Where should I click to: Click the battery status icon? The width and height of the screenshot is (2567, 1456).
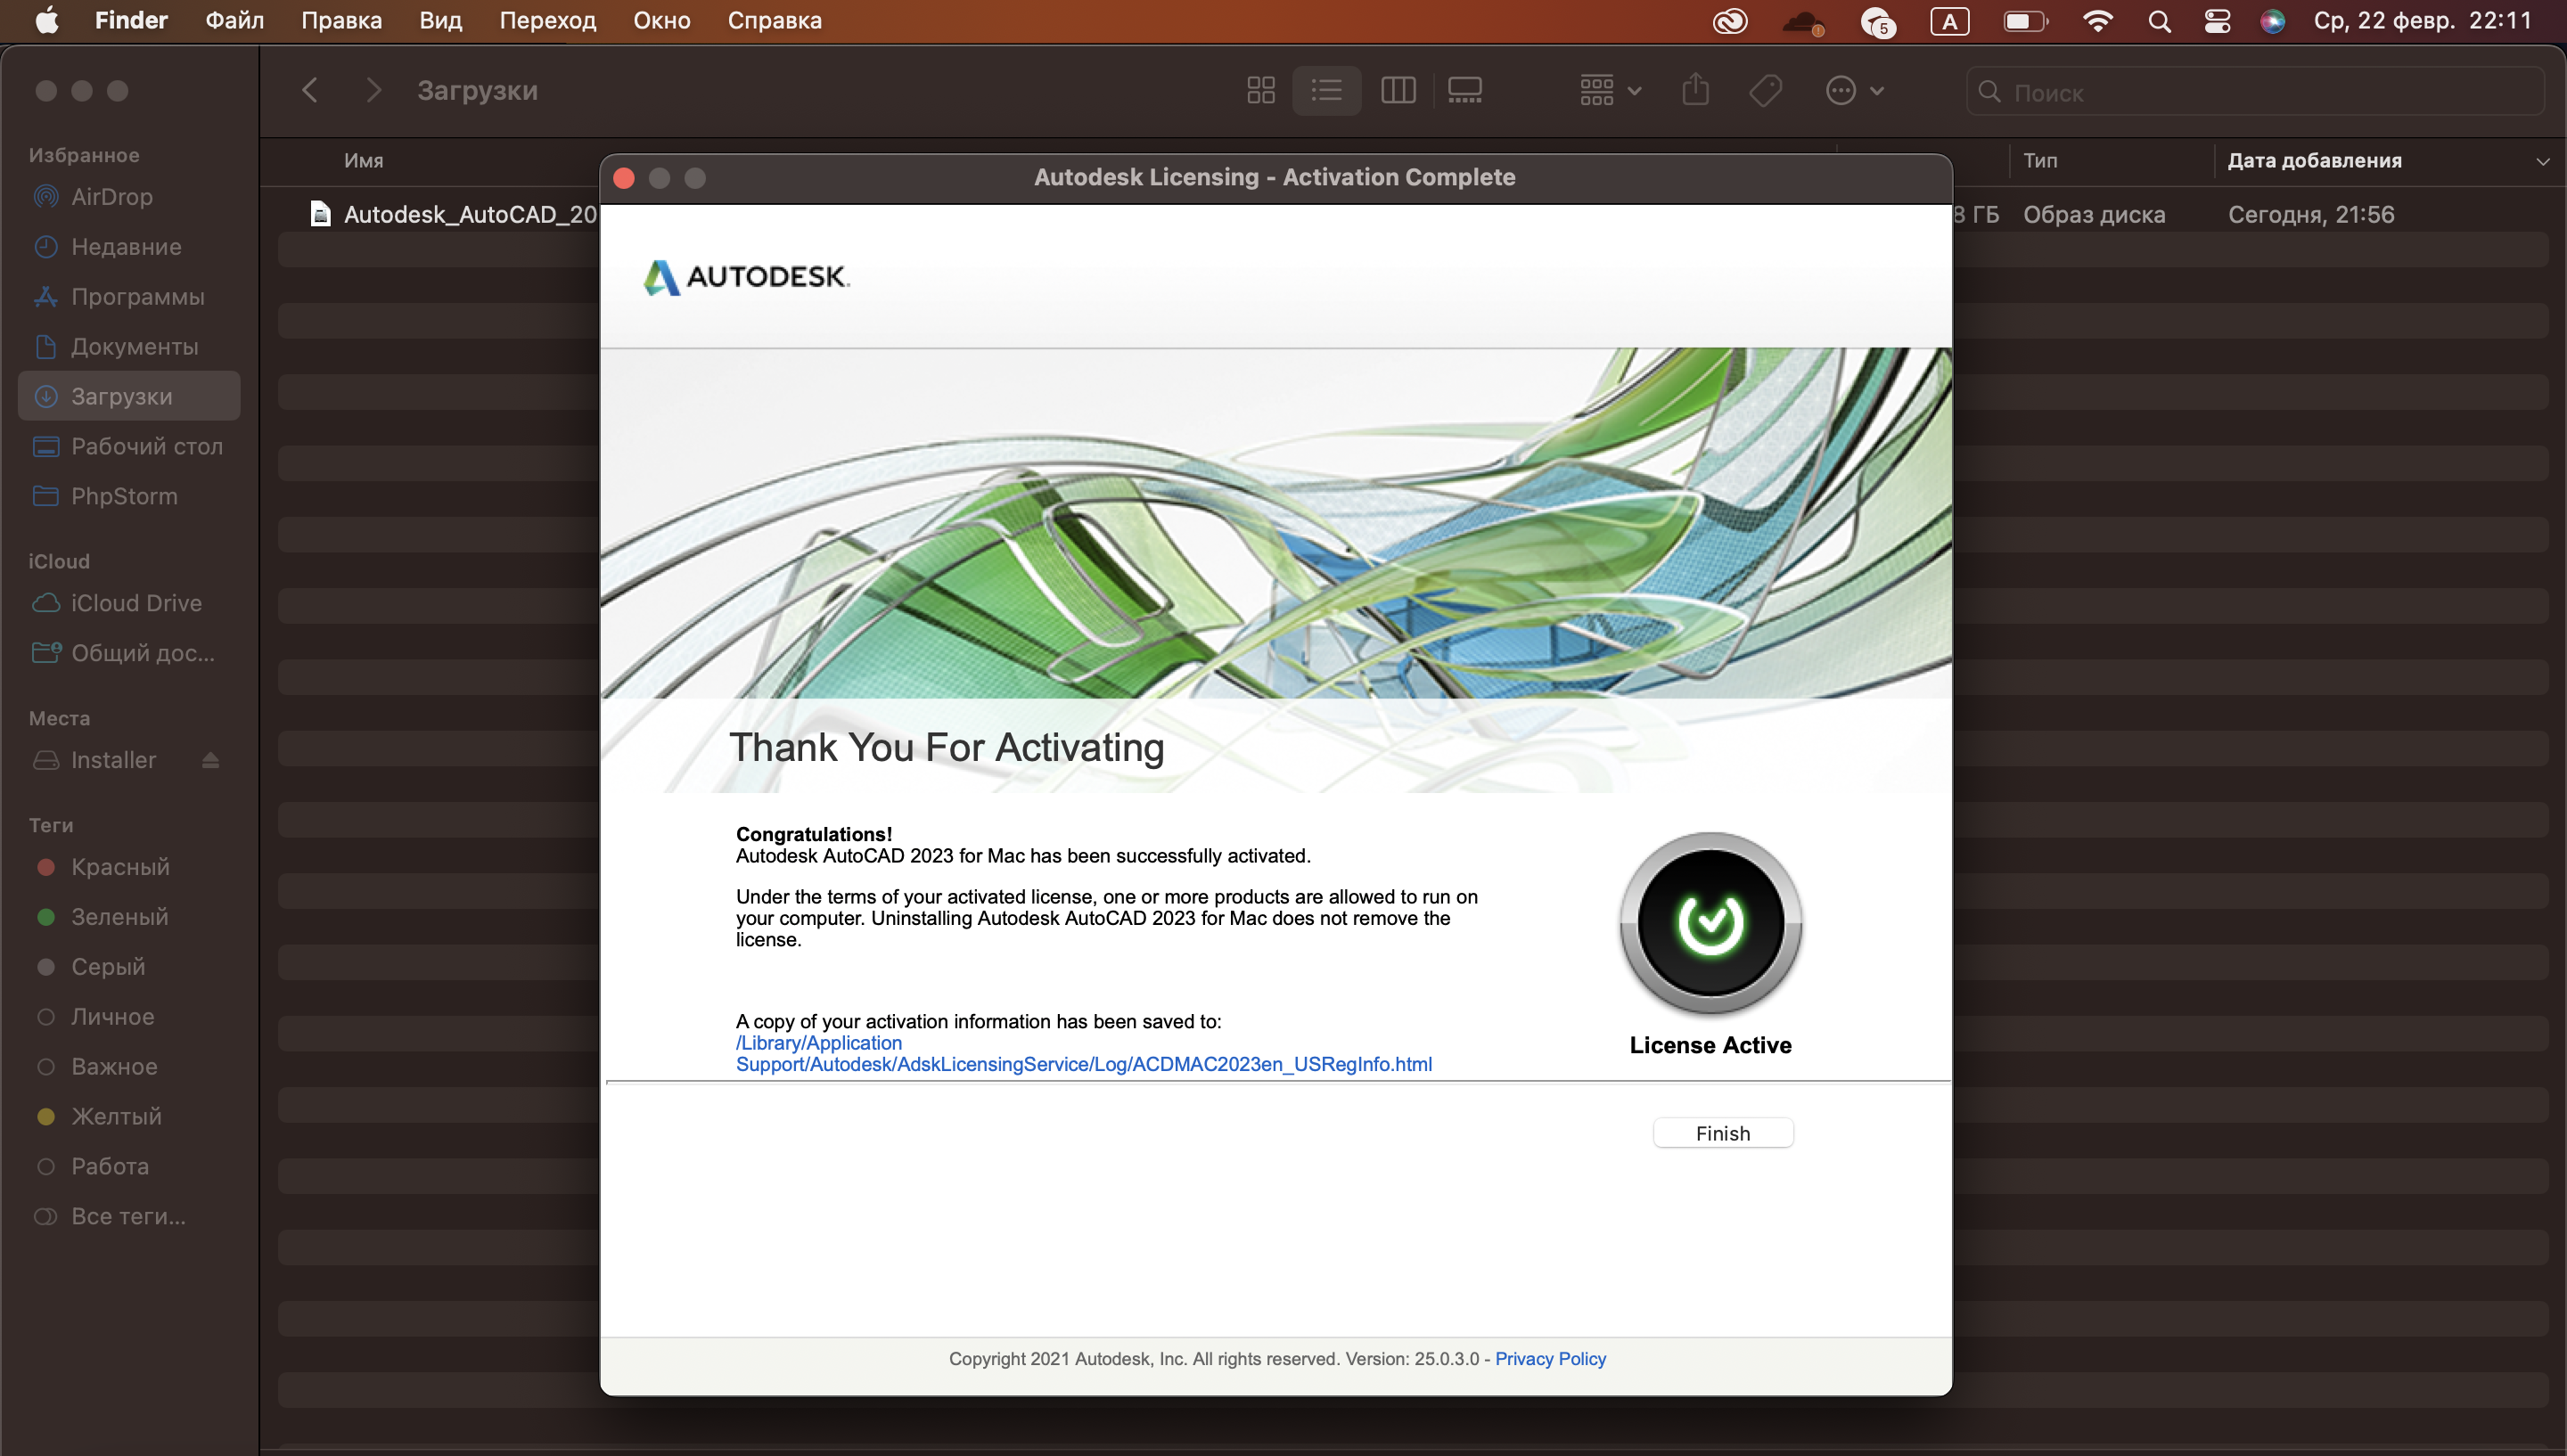coord(2026,21)
